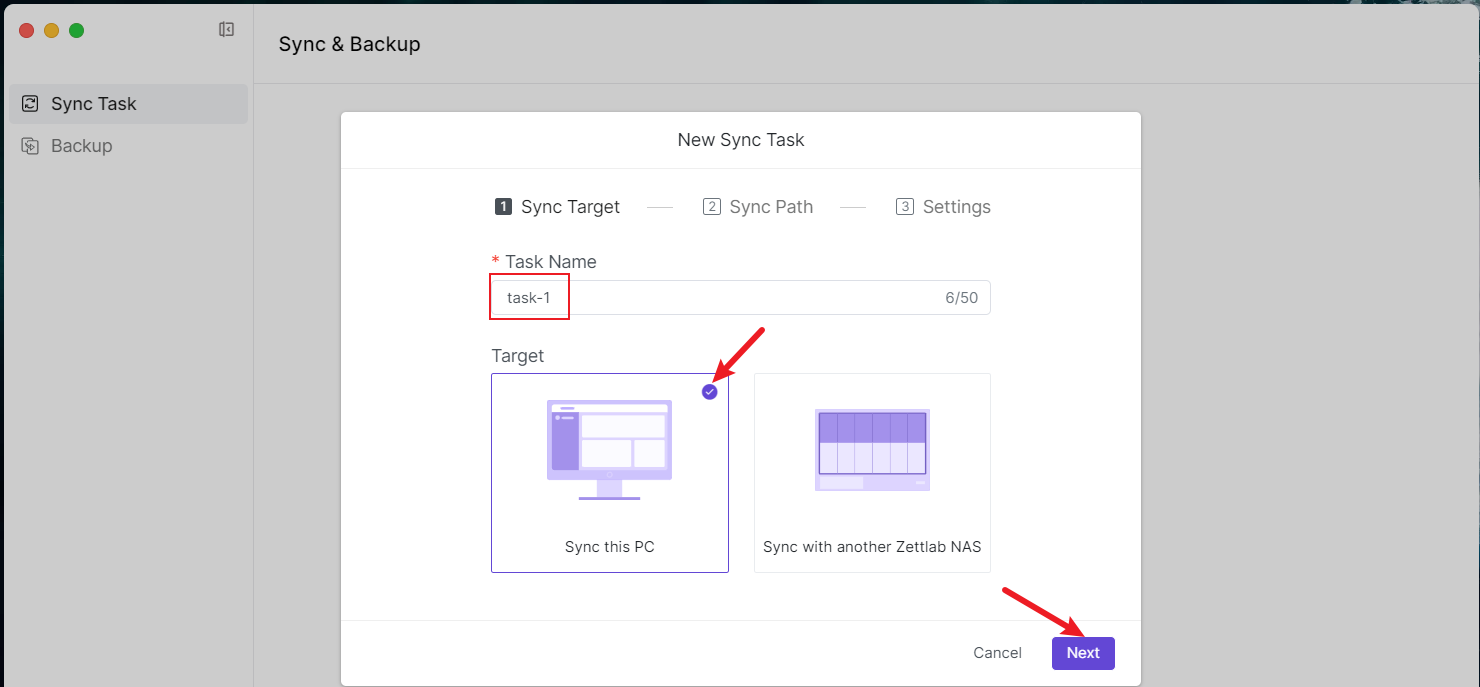Select 'Sync with another Zettlab NAS' option
1480x687 pixels.
[x=872, y=547]
